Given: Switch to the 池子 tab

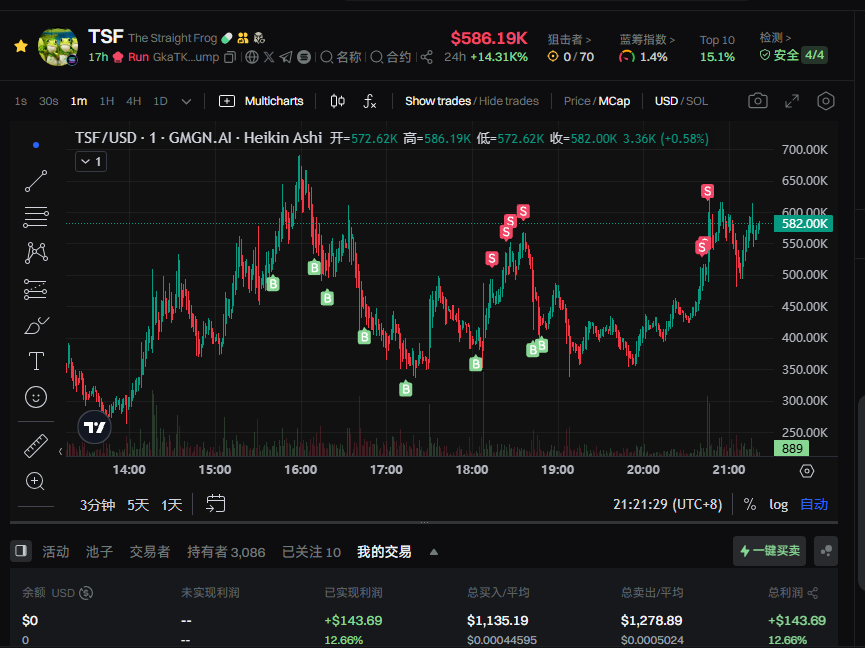Looking at the screenshot, I should coord(99,551).
